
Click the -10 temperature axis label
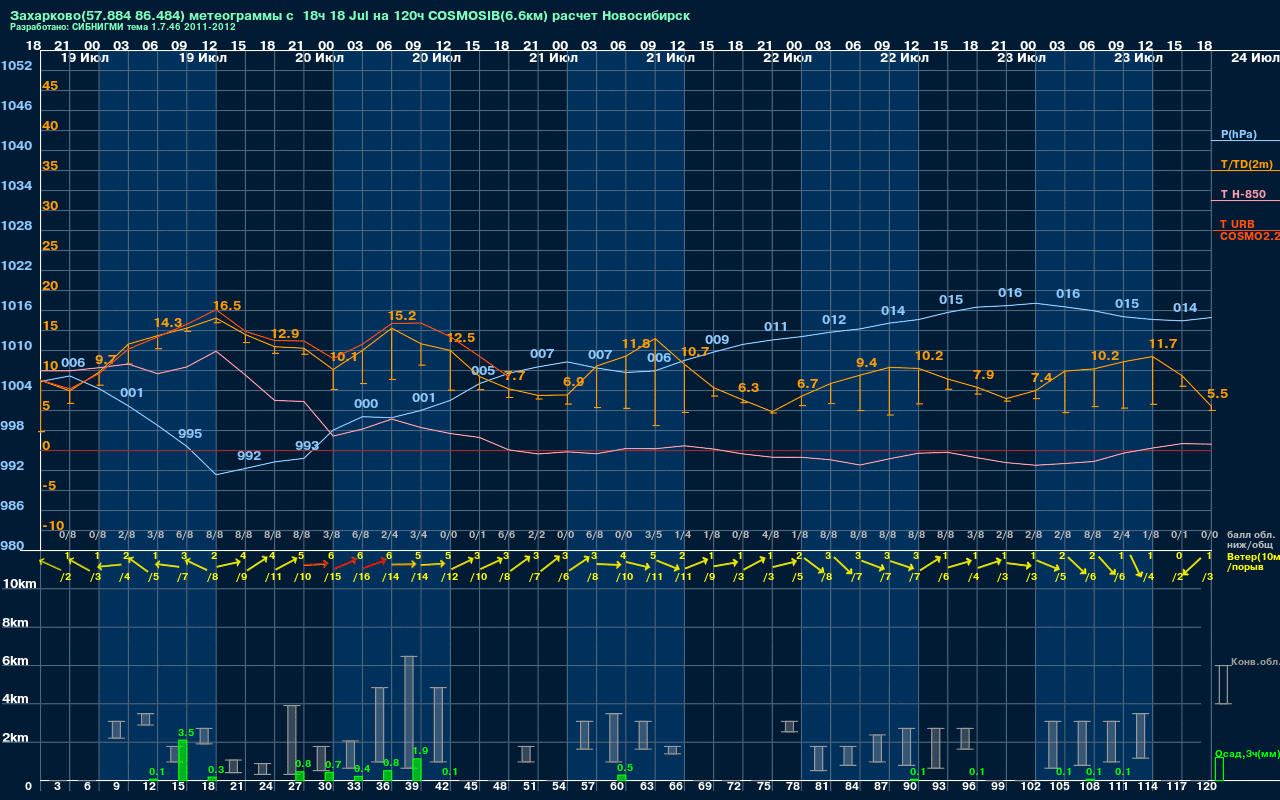pyautogui.click(x=54, y=526)
